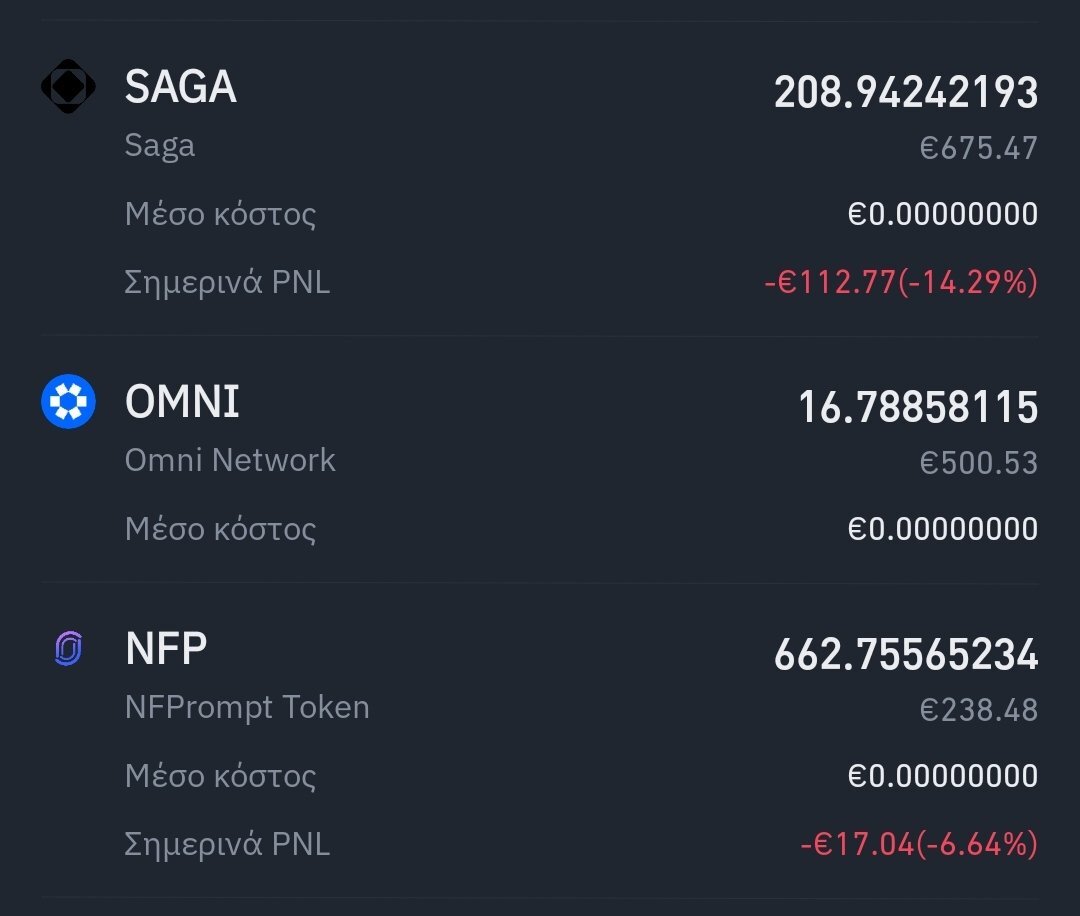Screen dimensions: 1080x916
Task: Tap the NFPrompt value €238.48
Action: pyautogui.click(x=979, y=710)
